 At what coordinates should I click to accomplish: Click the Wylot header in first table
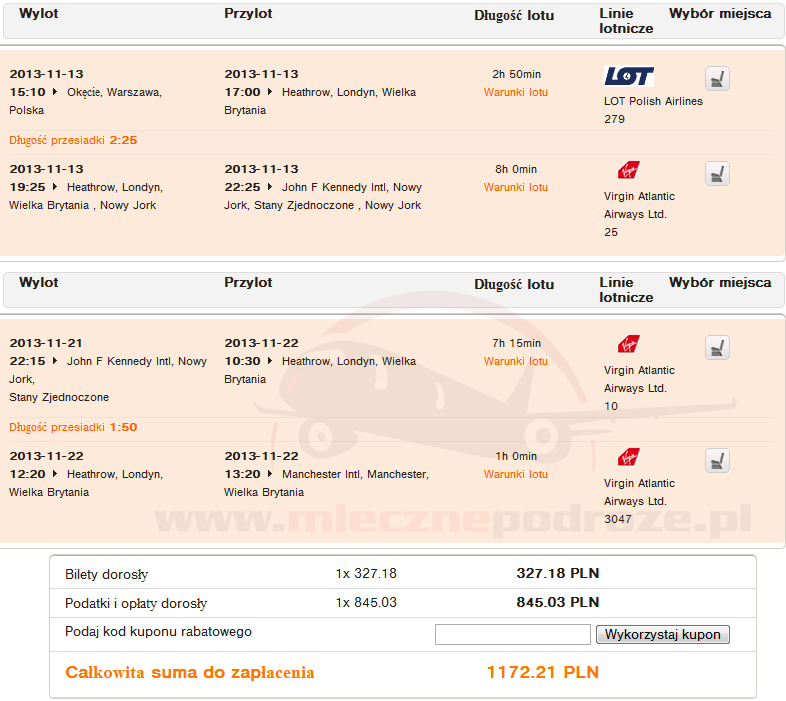(39, 14)
